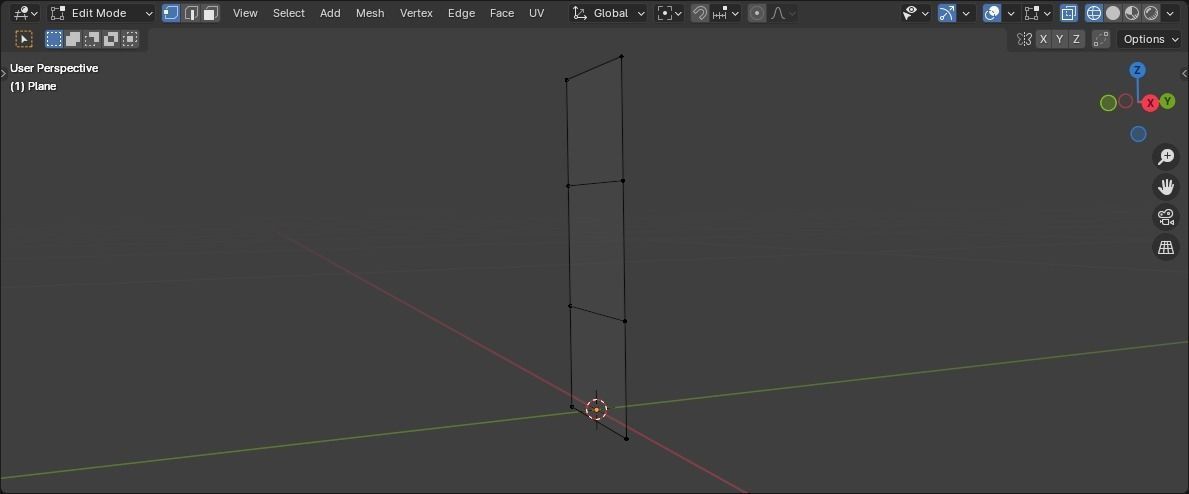
Task: Click the negative Y axis gizmo circle
Action: 1108,103
